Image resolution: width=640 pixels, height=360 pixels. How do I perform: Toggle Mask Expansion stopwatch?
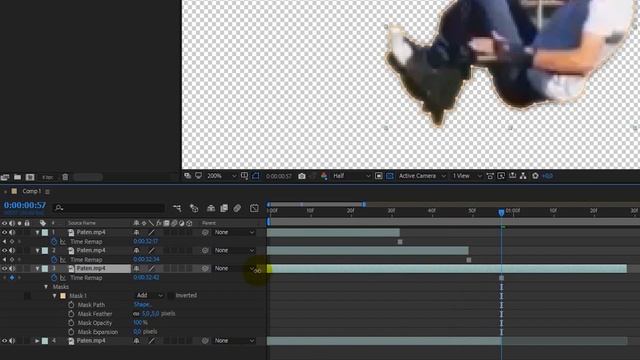tap(71, 332)
